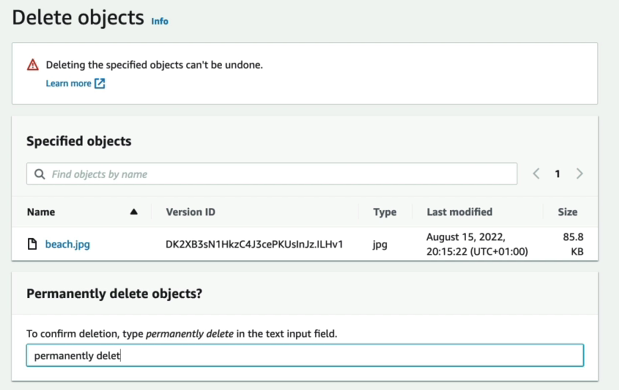
Task: Toggle the Name sort ascending arrow
Action: click(134, 212)
